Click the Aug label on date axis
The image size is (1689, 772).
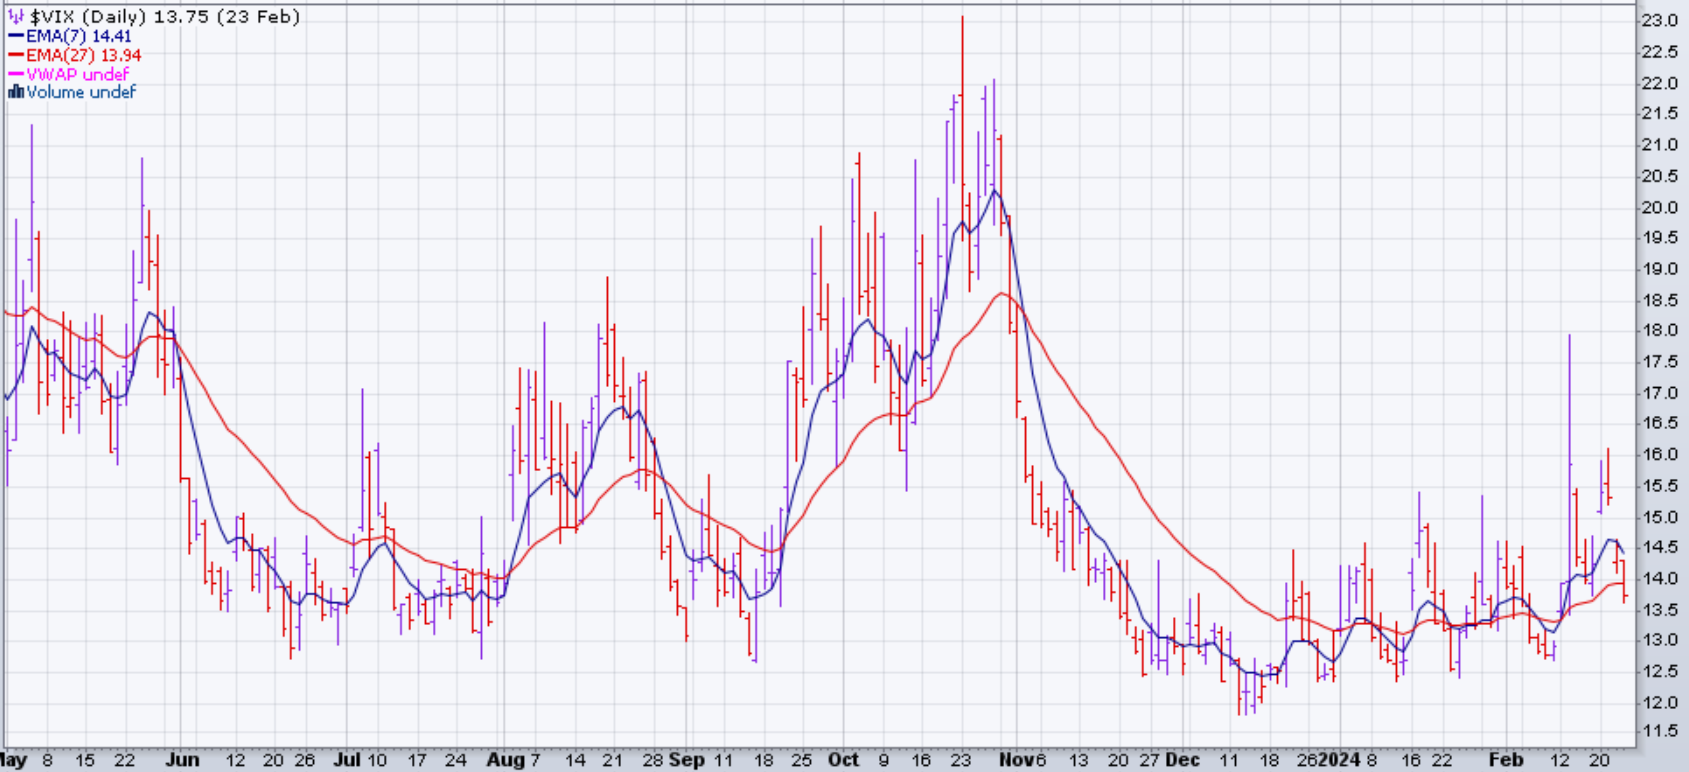pos(505,760)
